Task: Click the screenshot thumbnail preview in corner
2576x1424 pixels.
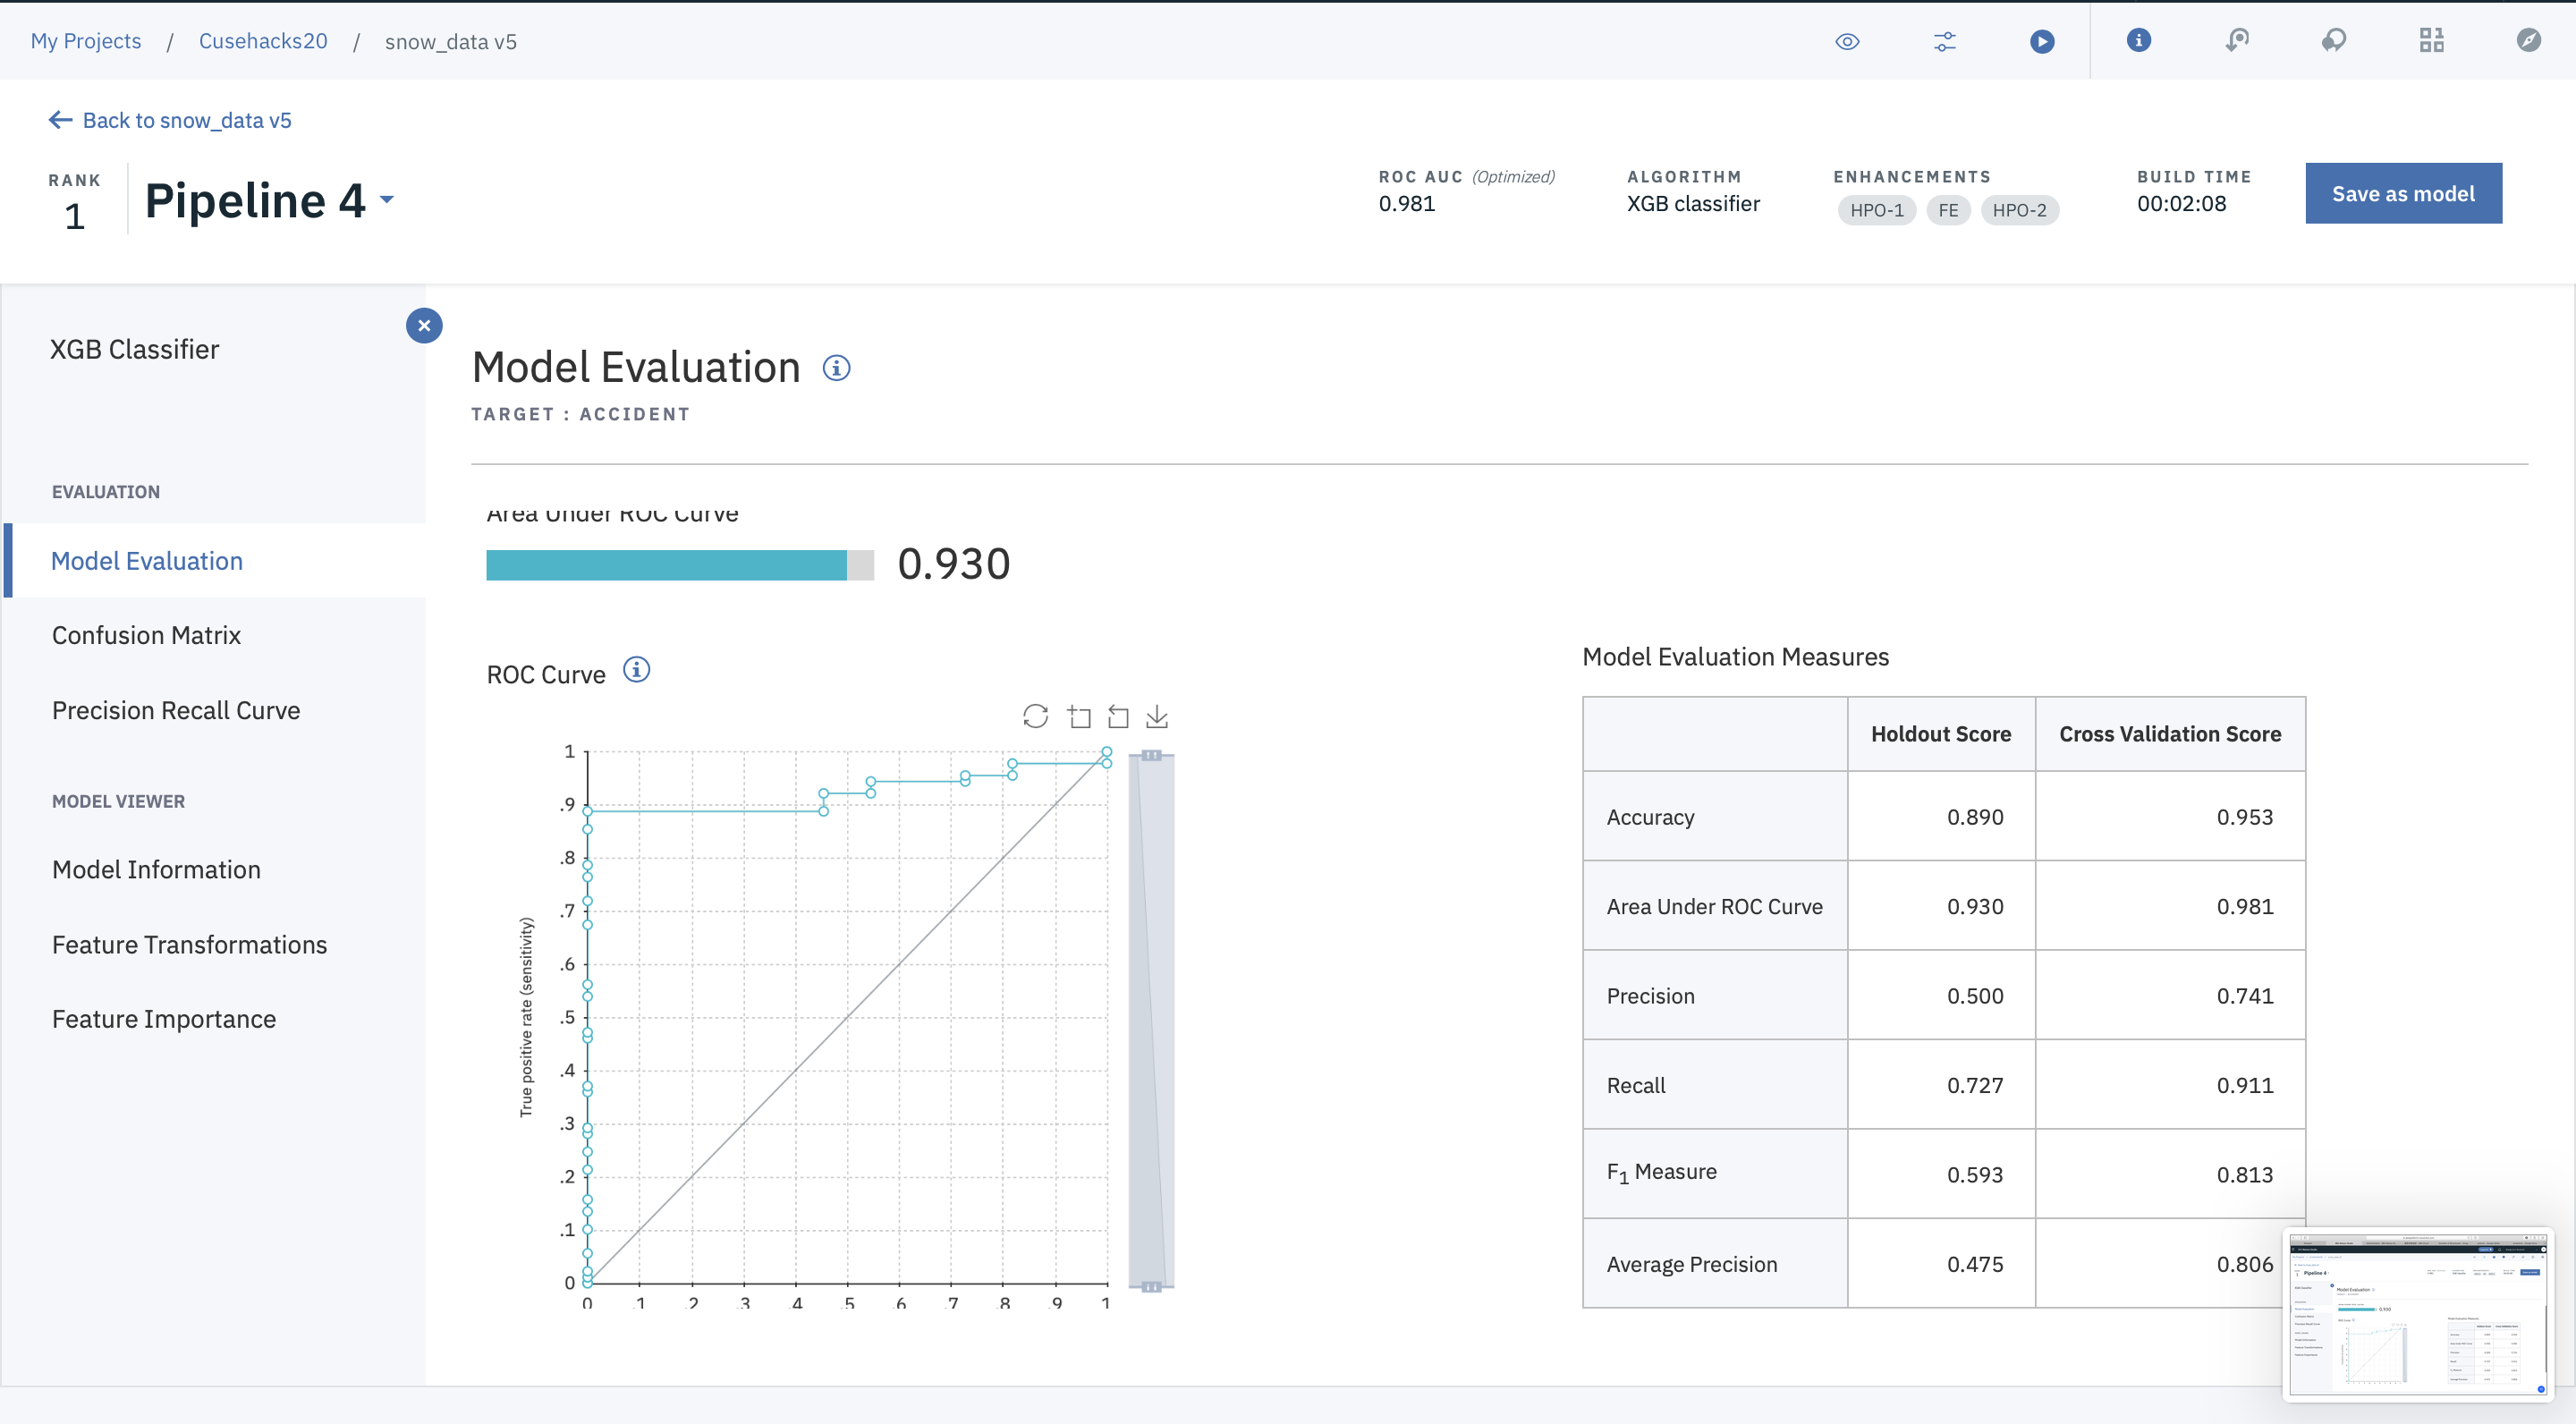Action: (2418, 1313)
